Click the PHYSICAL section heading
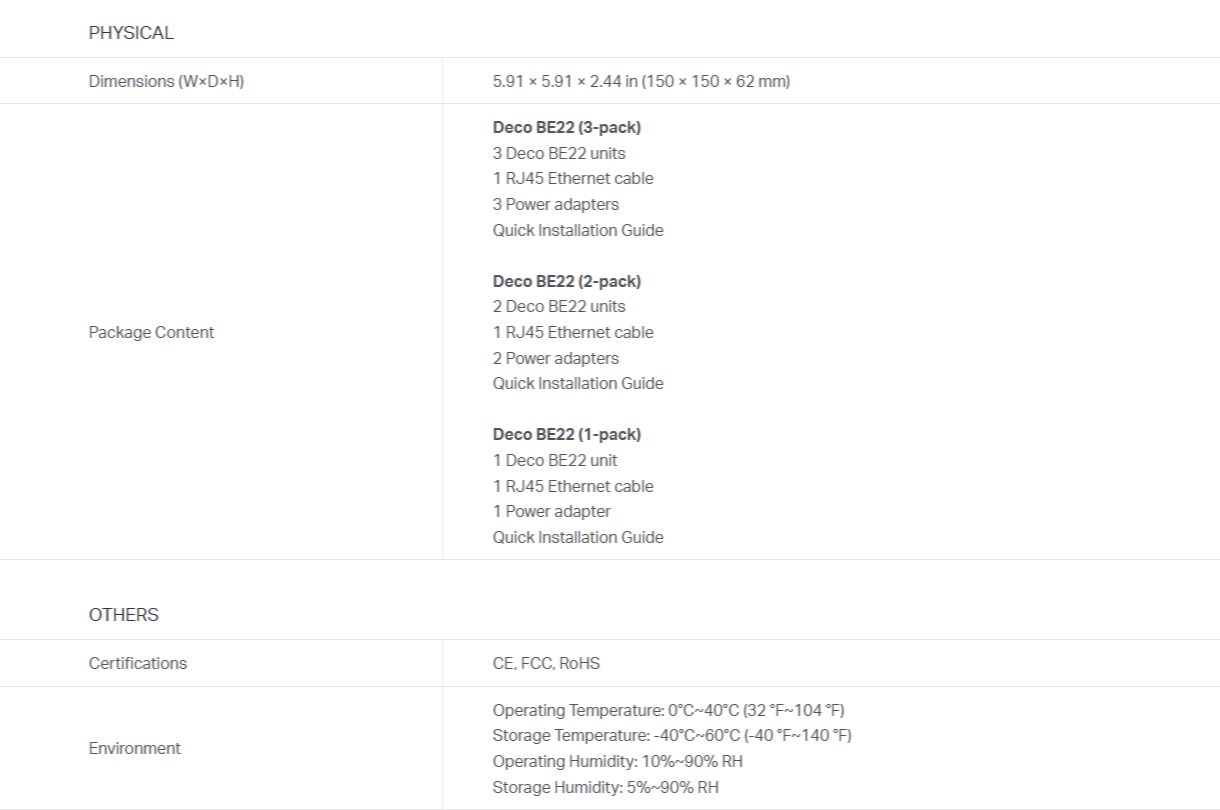Viewport: 1220px width, 810px height. tap(131, 33)
